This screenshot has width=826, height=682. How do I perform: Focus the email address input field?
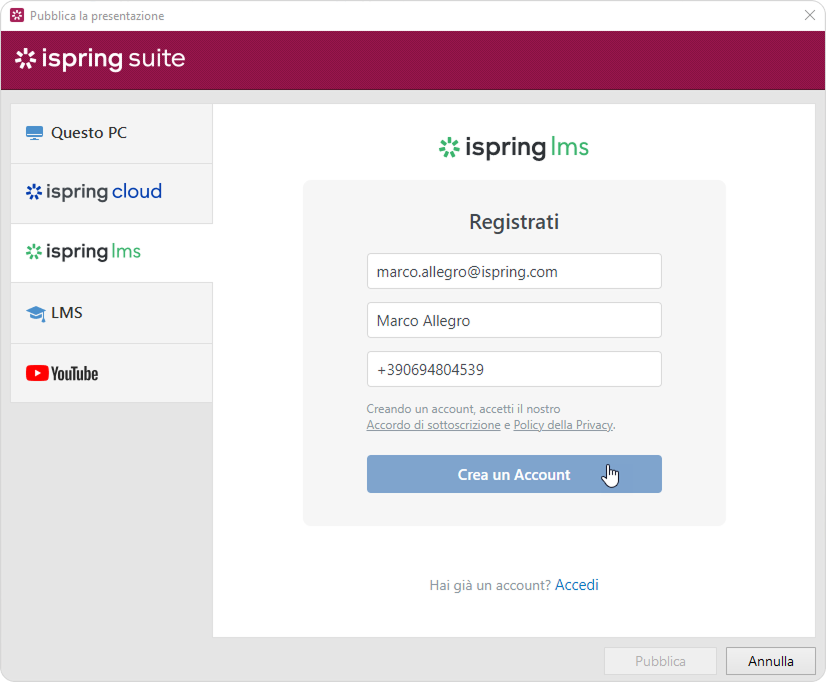click(x=514, y=271)
